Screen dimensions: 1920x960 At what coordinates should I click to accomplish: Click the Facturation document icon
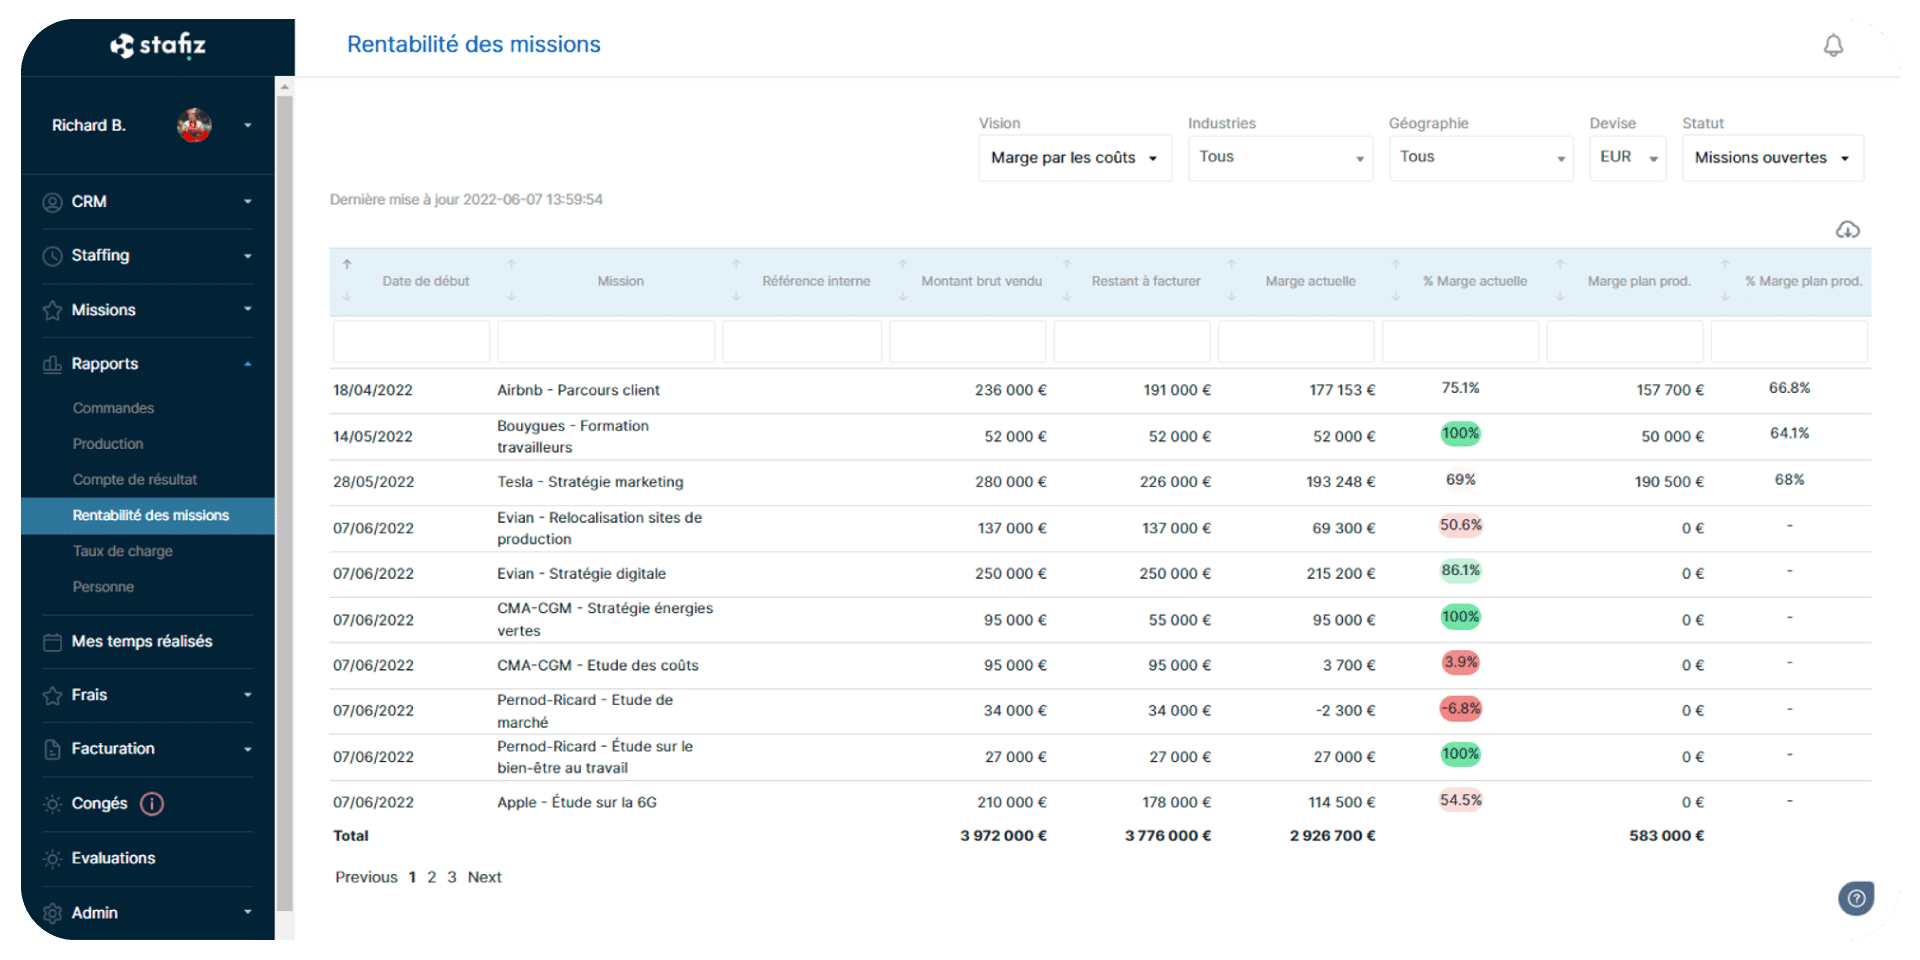pyautogui.click(x=53, y=749)
